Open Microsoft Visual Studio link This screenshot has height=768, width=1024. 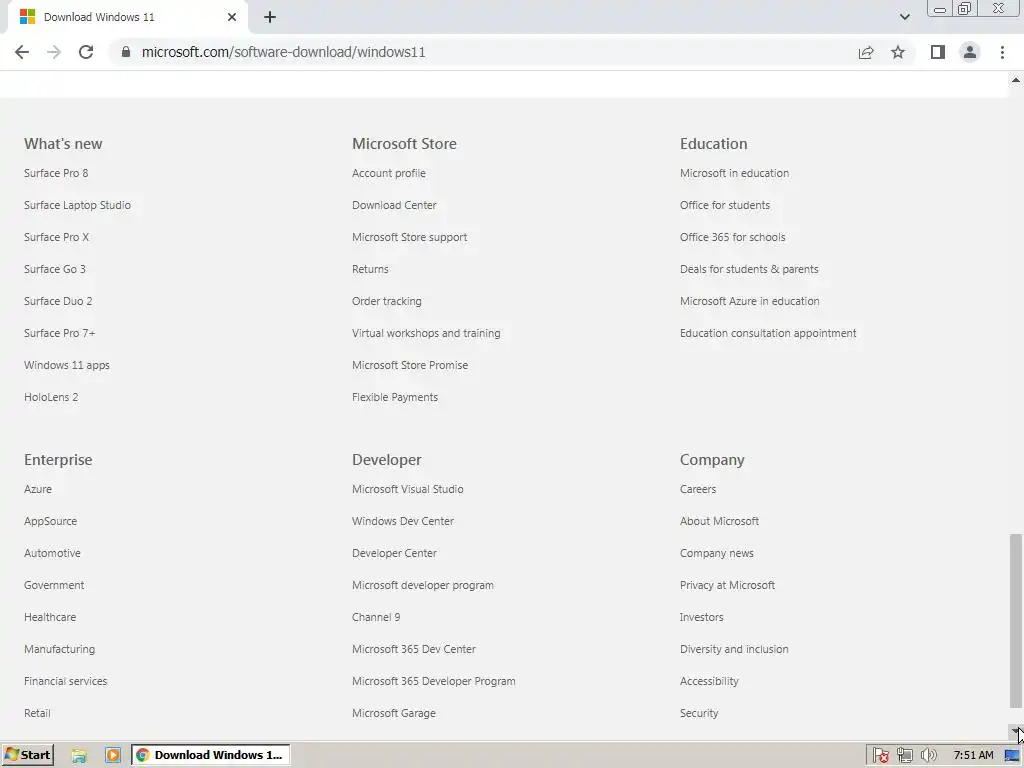(x=408, y=489)
